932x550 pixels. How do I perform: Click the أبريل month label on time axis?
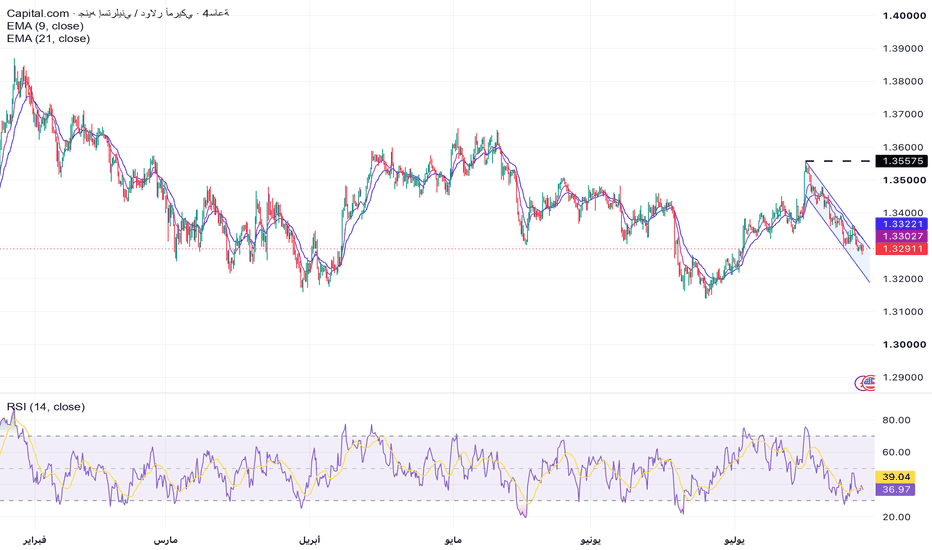[x=309, y=540]
